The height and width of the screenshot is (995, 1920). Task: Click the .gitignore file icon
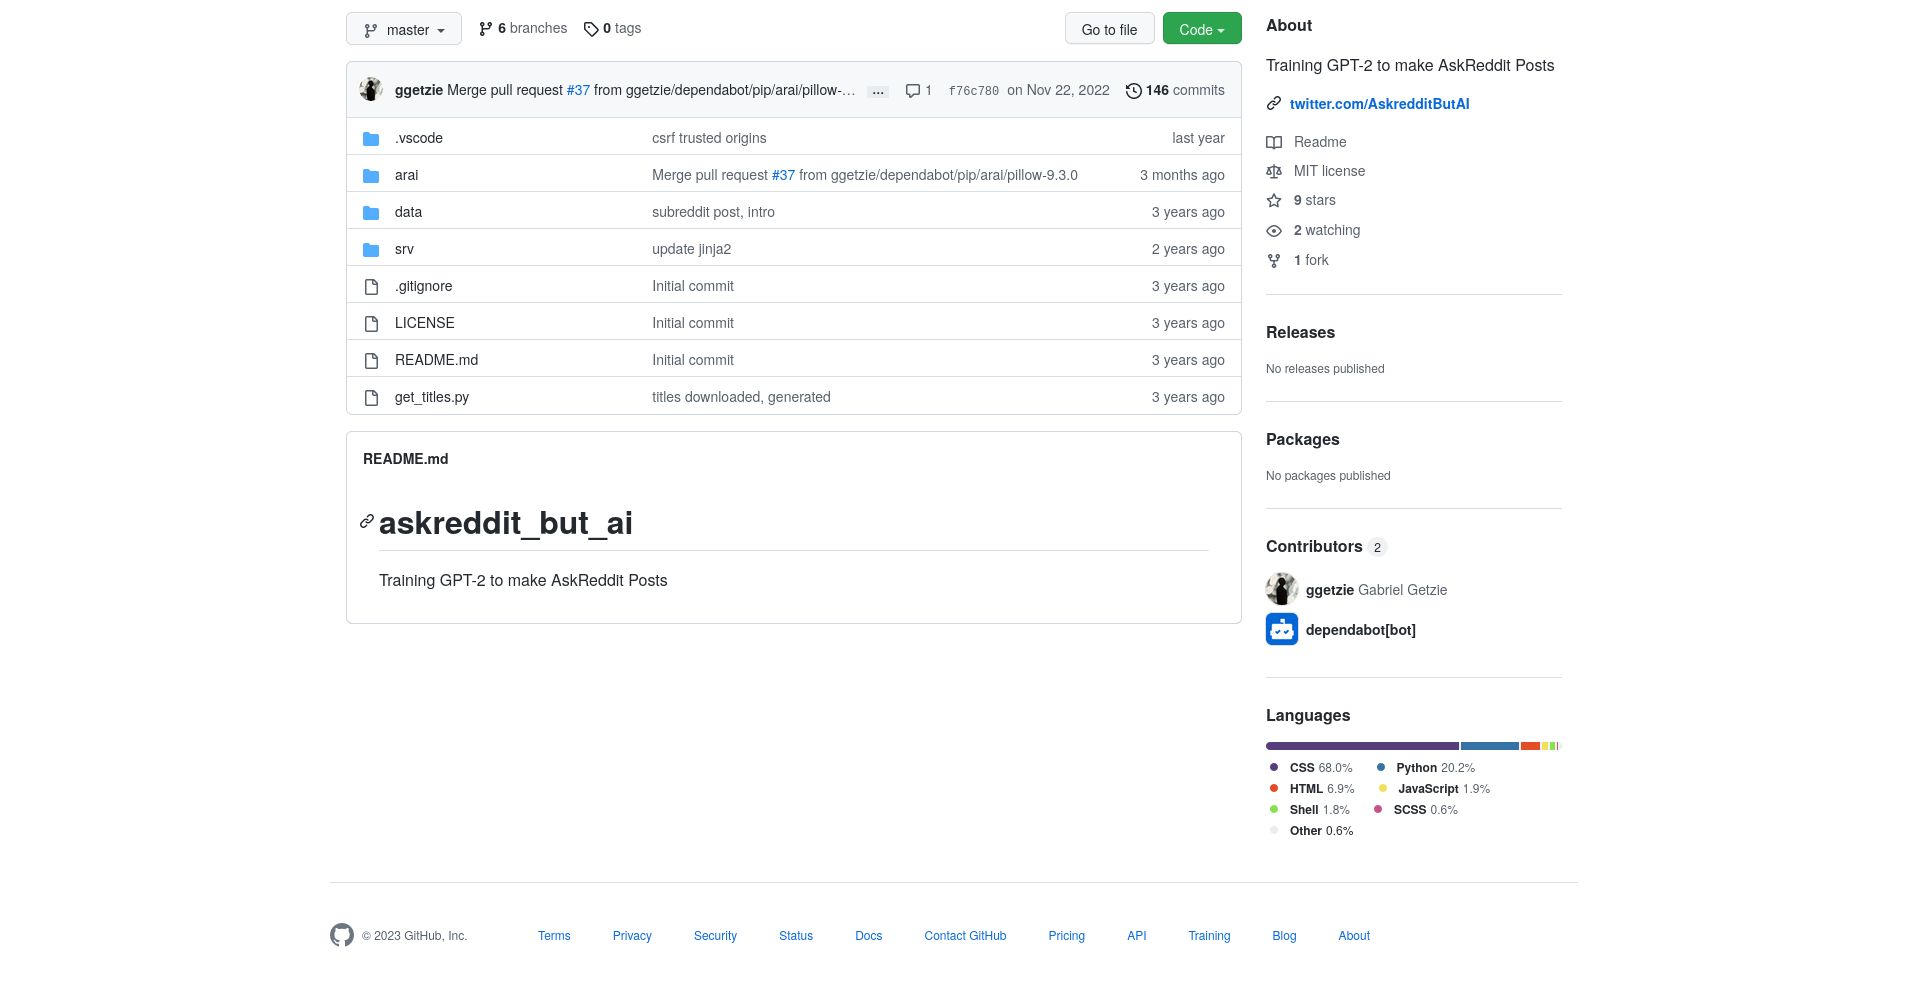pyautogui.click(x=371, y=286)
